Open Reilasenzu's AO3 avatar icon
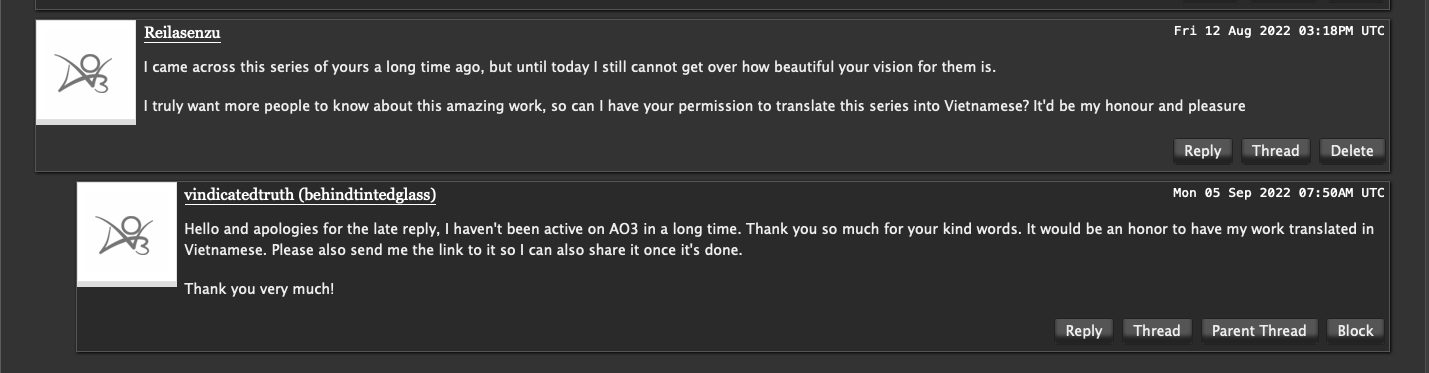Screen dimensions: 1429x373 [86, 72]
